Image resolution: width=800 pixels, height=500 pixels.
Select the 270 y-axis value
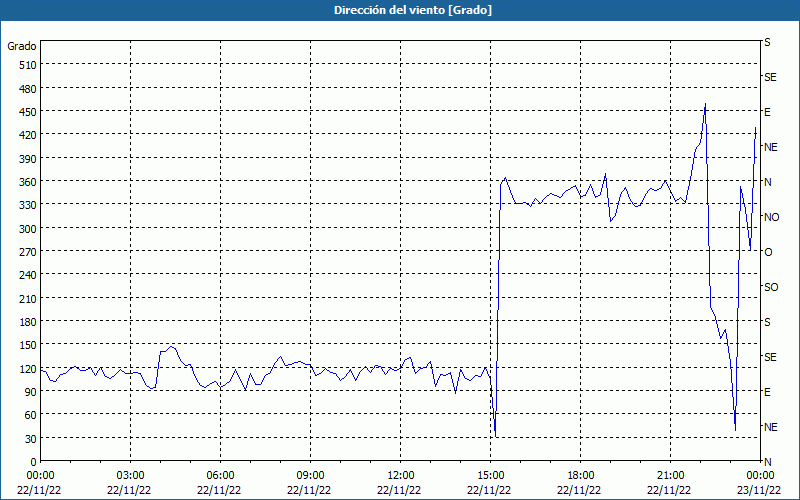[28, 252]
